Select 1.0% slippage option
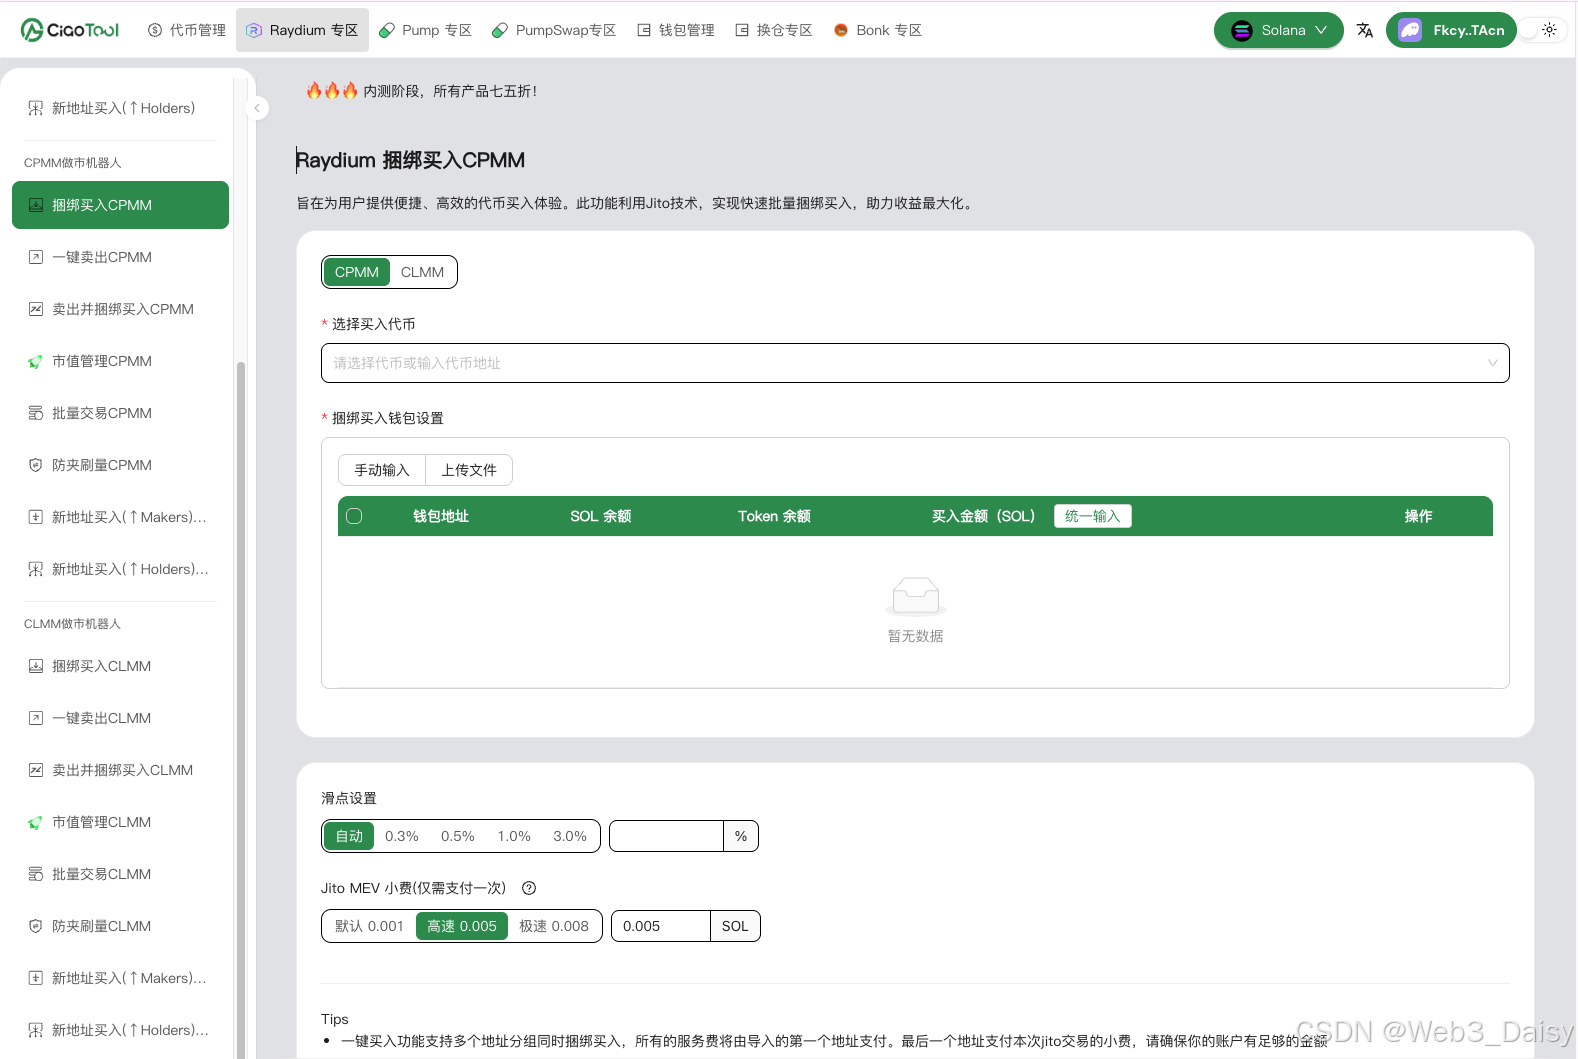 (514, 836)
